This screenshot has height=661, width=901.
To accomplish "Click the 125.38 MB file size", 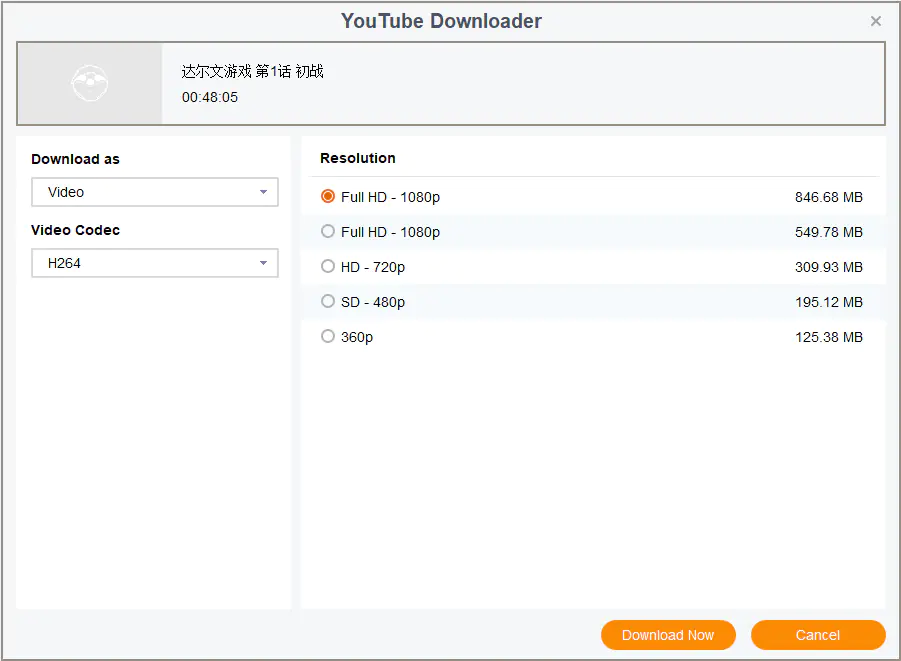I will 828,337.
